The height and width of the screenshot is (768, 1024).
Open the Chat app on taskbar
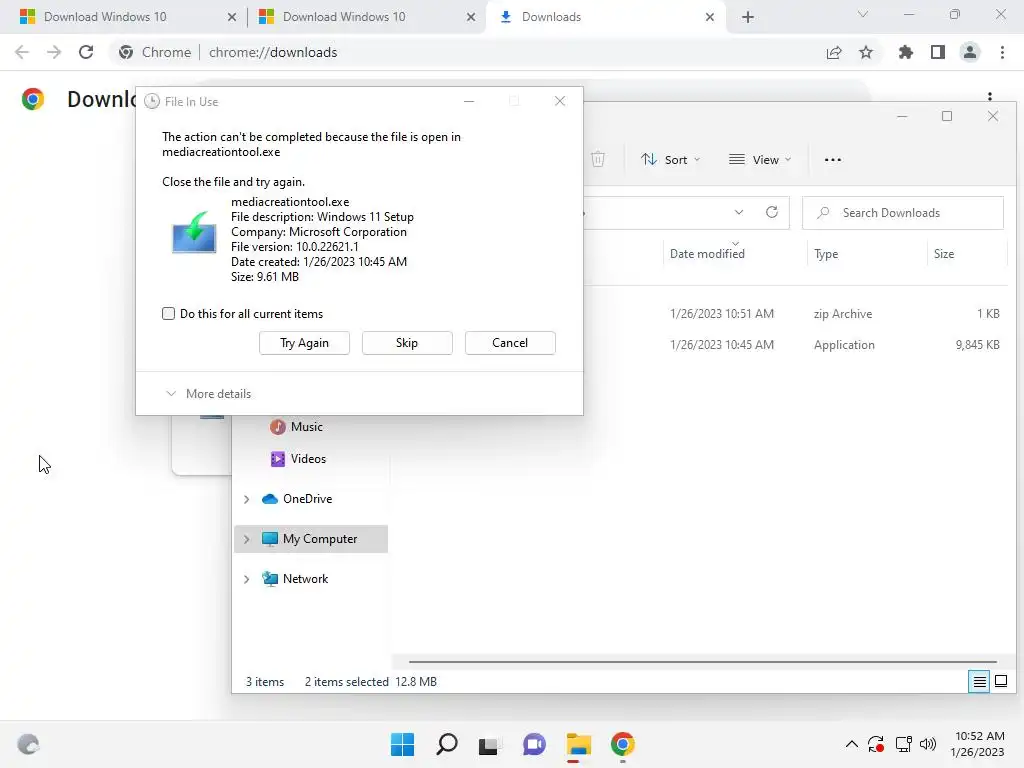(x=534, y=744)
